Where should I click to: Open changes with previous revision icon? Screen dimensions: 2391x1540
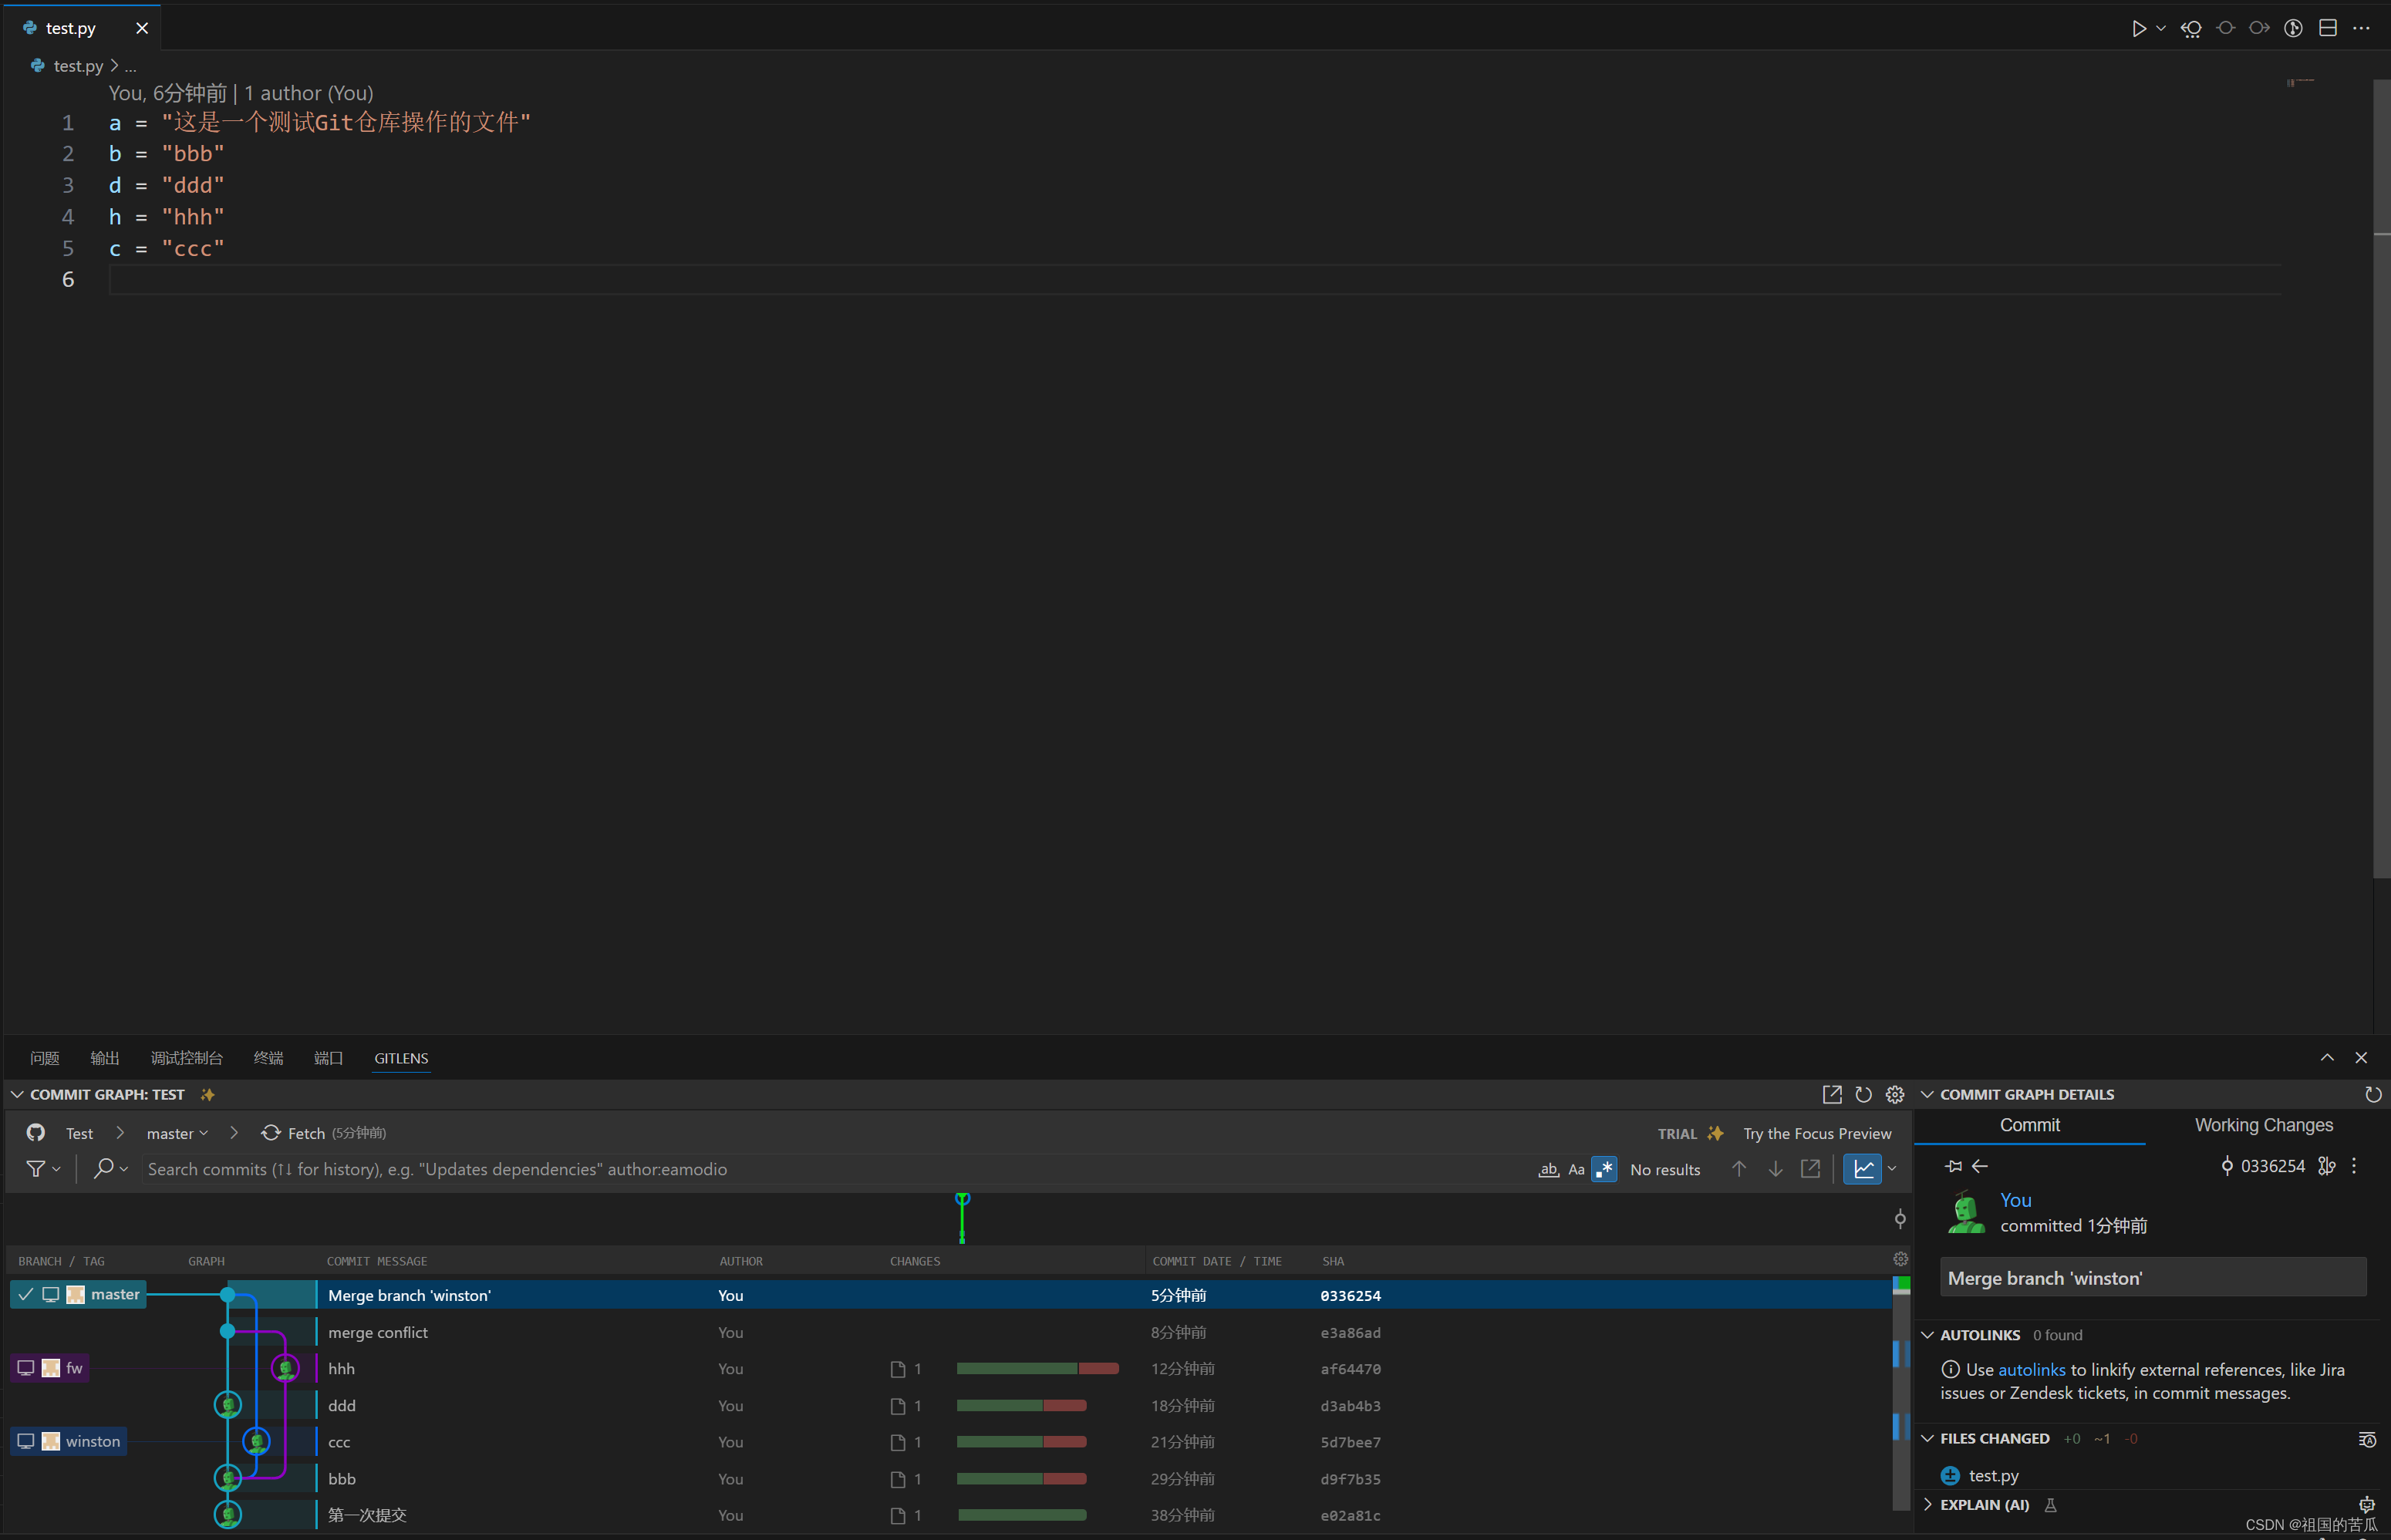click(x=2191, y=28)
